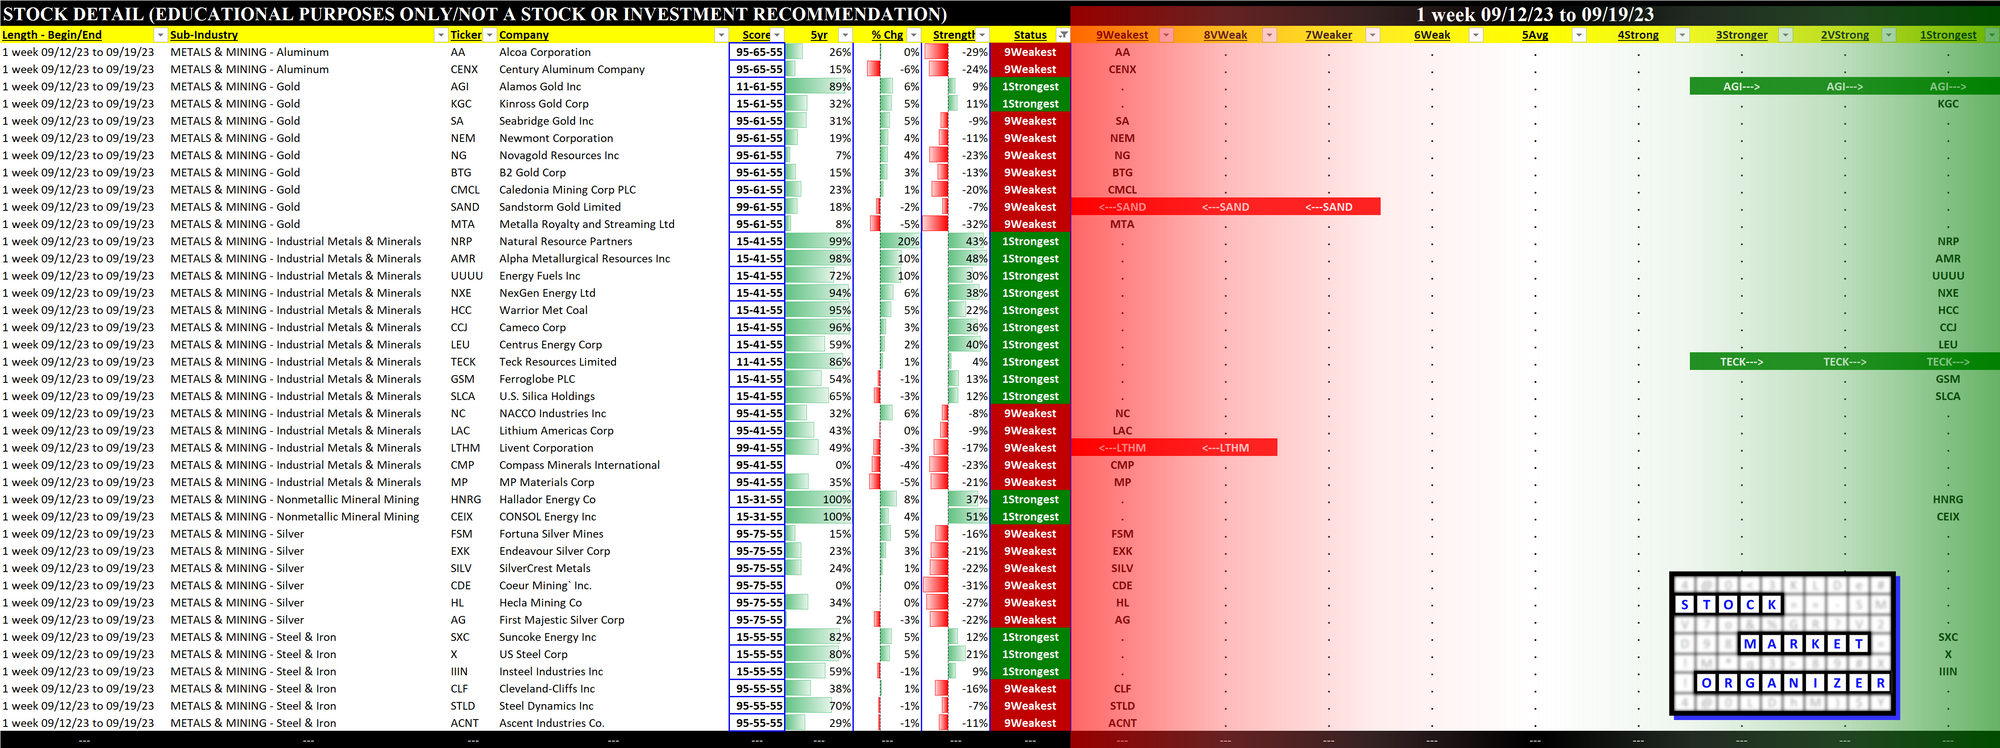Viewport: 2000px width, 748px height.
Task: Click the <---LTHM cell under 8VWeak
Action: [1225, 448]
